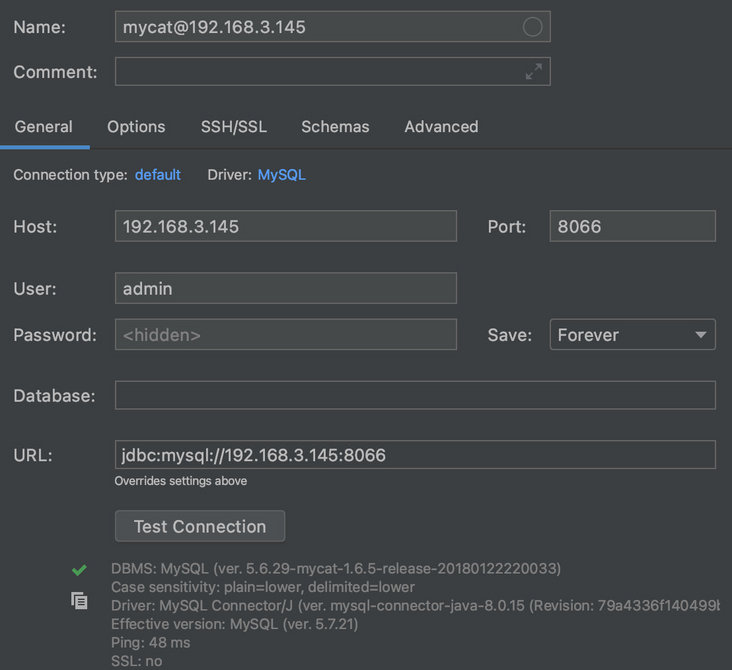Select the Forever save option combo box

(x=620, y=335)
